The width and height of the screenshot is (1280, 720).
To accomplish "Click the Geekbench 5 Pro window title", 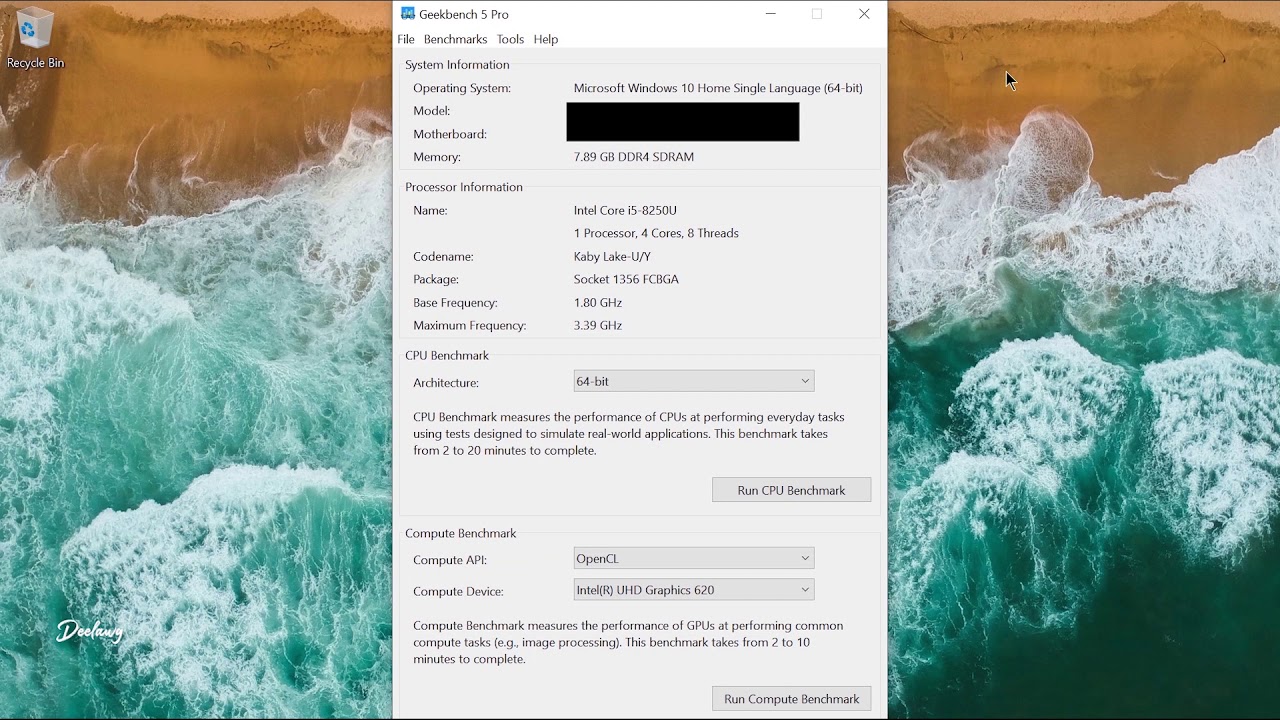I will click(464, 14).
